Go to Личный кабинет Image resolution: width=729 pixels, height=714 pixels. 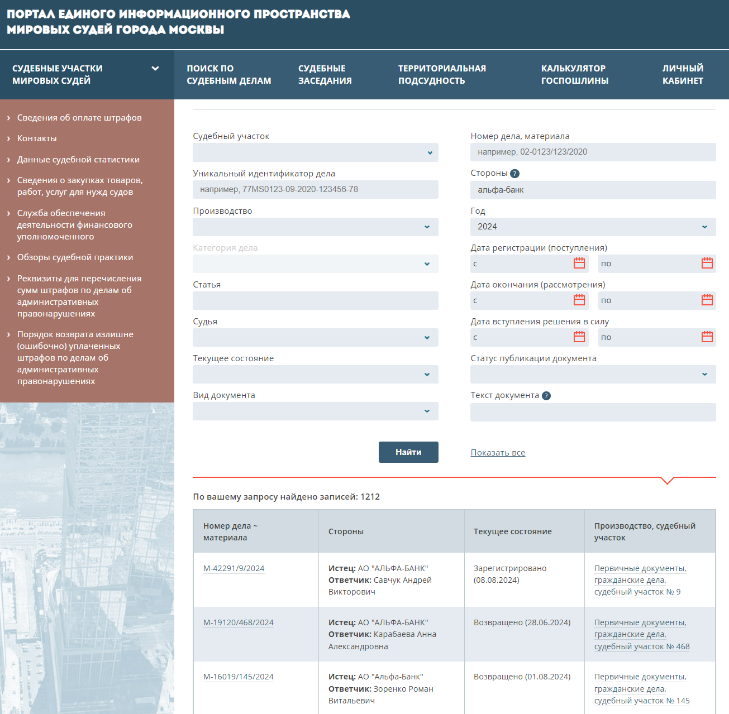point(683,75)
